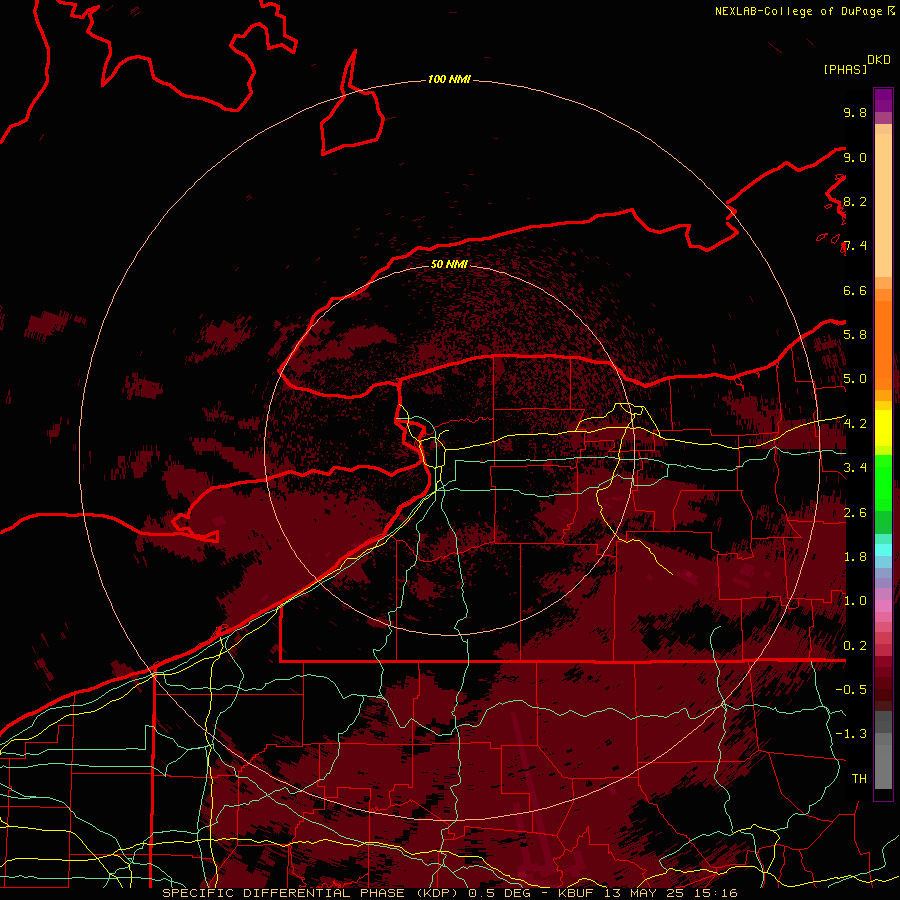Click the DKD label above the color scale
The width and height of the screenshot is (900, 900).
tap(879, 60)
